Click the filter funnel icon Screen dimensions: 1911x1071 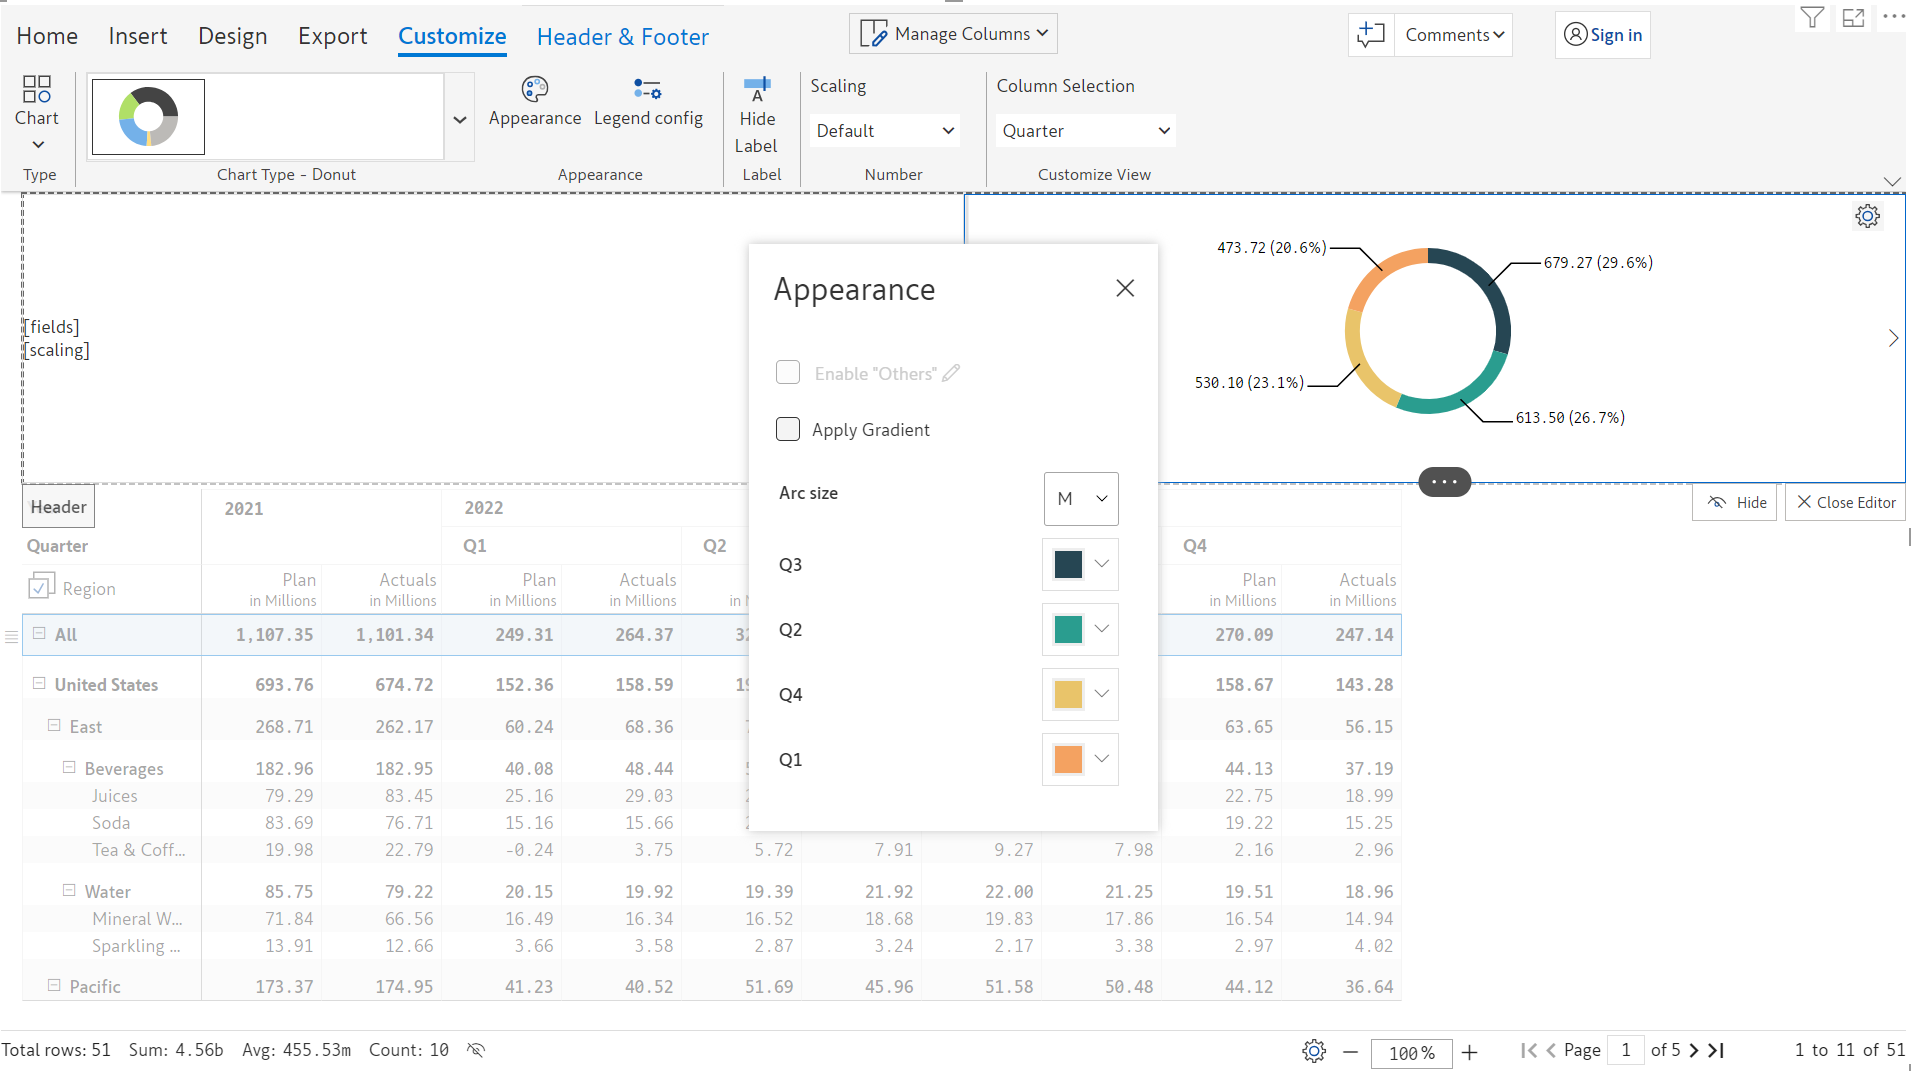(x=1812, y=18)
